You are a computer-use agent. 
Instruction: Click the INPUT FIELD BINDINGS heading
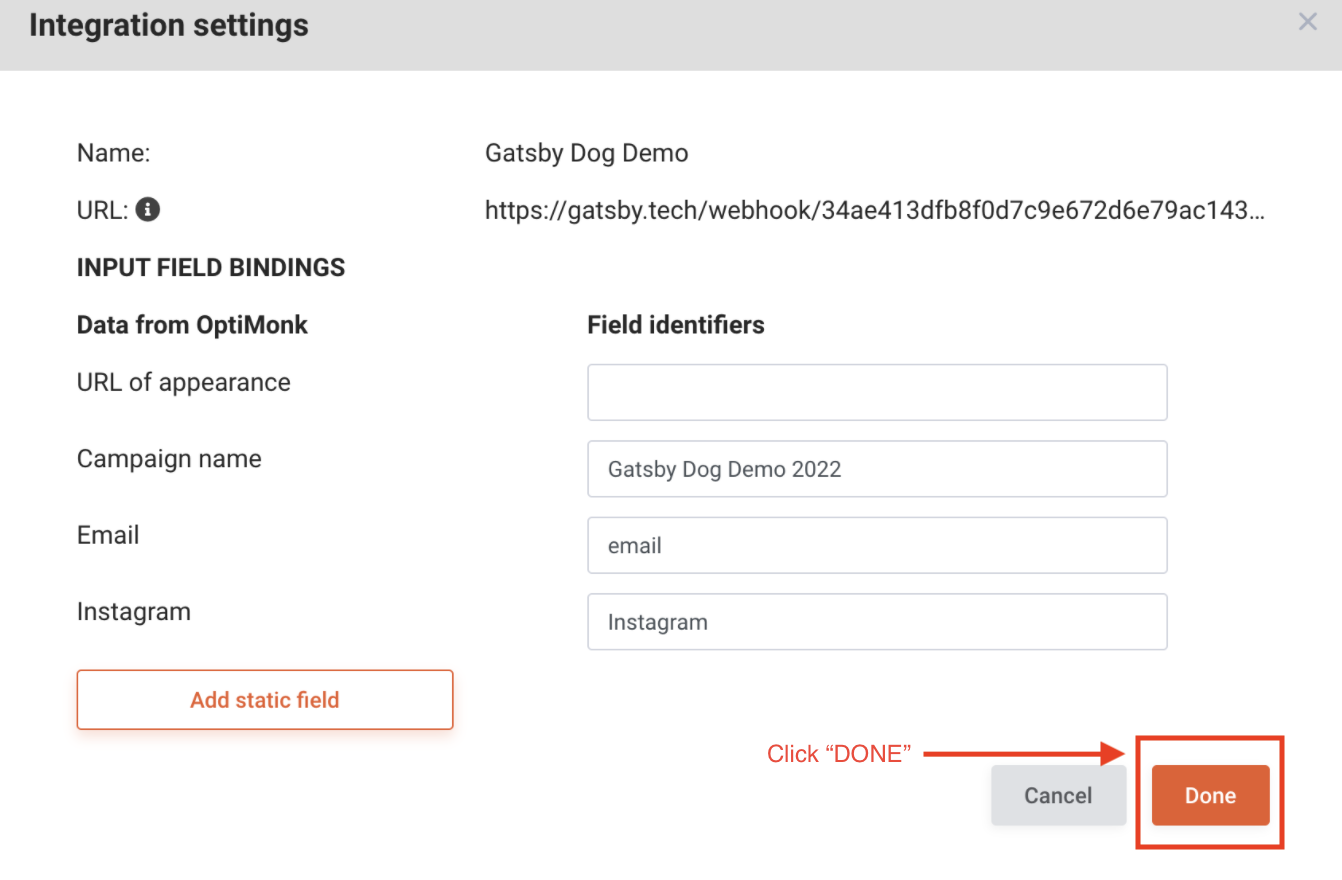click(211, 268)
